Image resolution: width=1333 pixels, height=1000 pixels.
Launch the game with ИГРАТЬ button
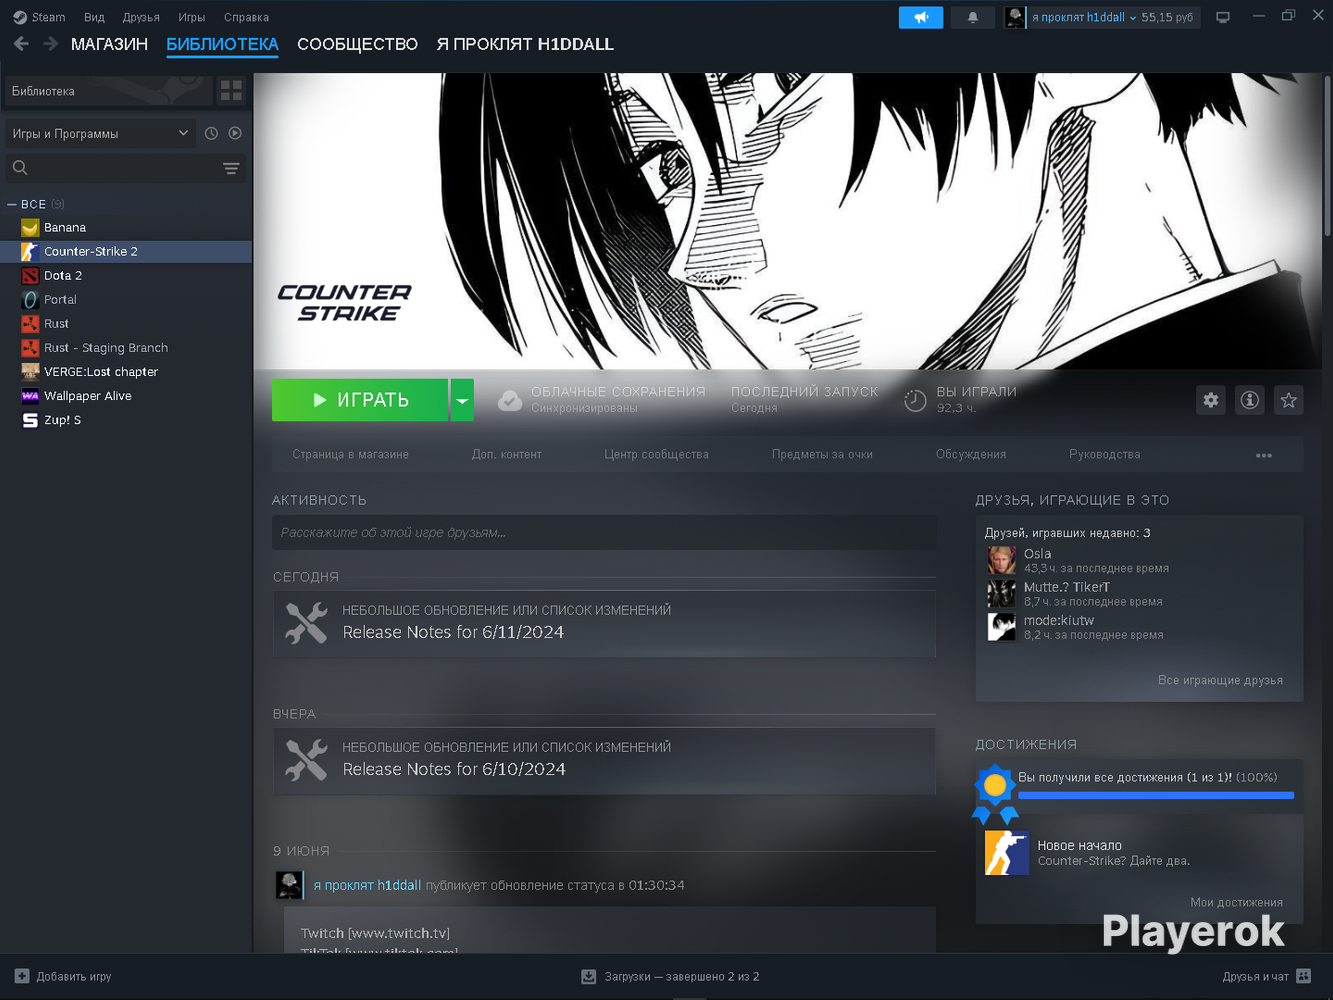point(360,400)
